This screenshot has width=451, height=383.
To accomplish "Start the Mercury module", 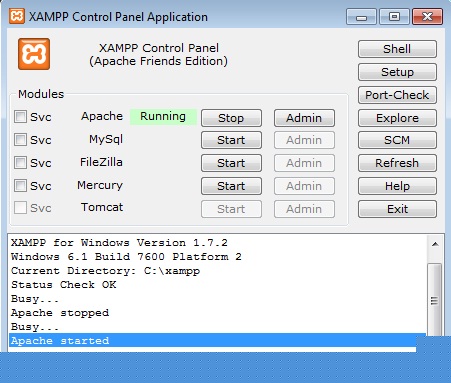I will pos(231,186).
